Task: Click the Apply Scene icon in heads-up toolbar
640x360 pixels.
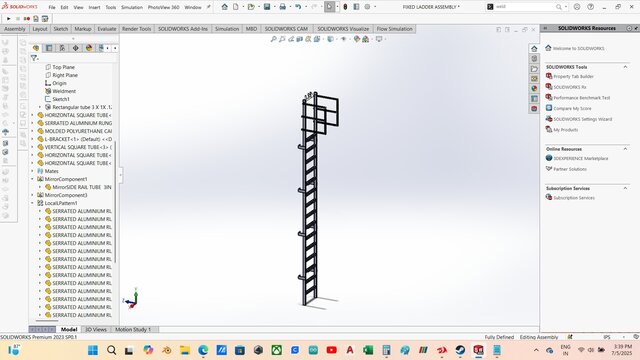Action: click(366, 39)
